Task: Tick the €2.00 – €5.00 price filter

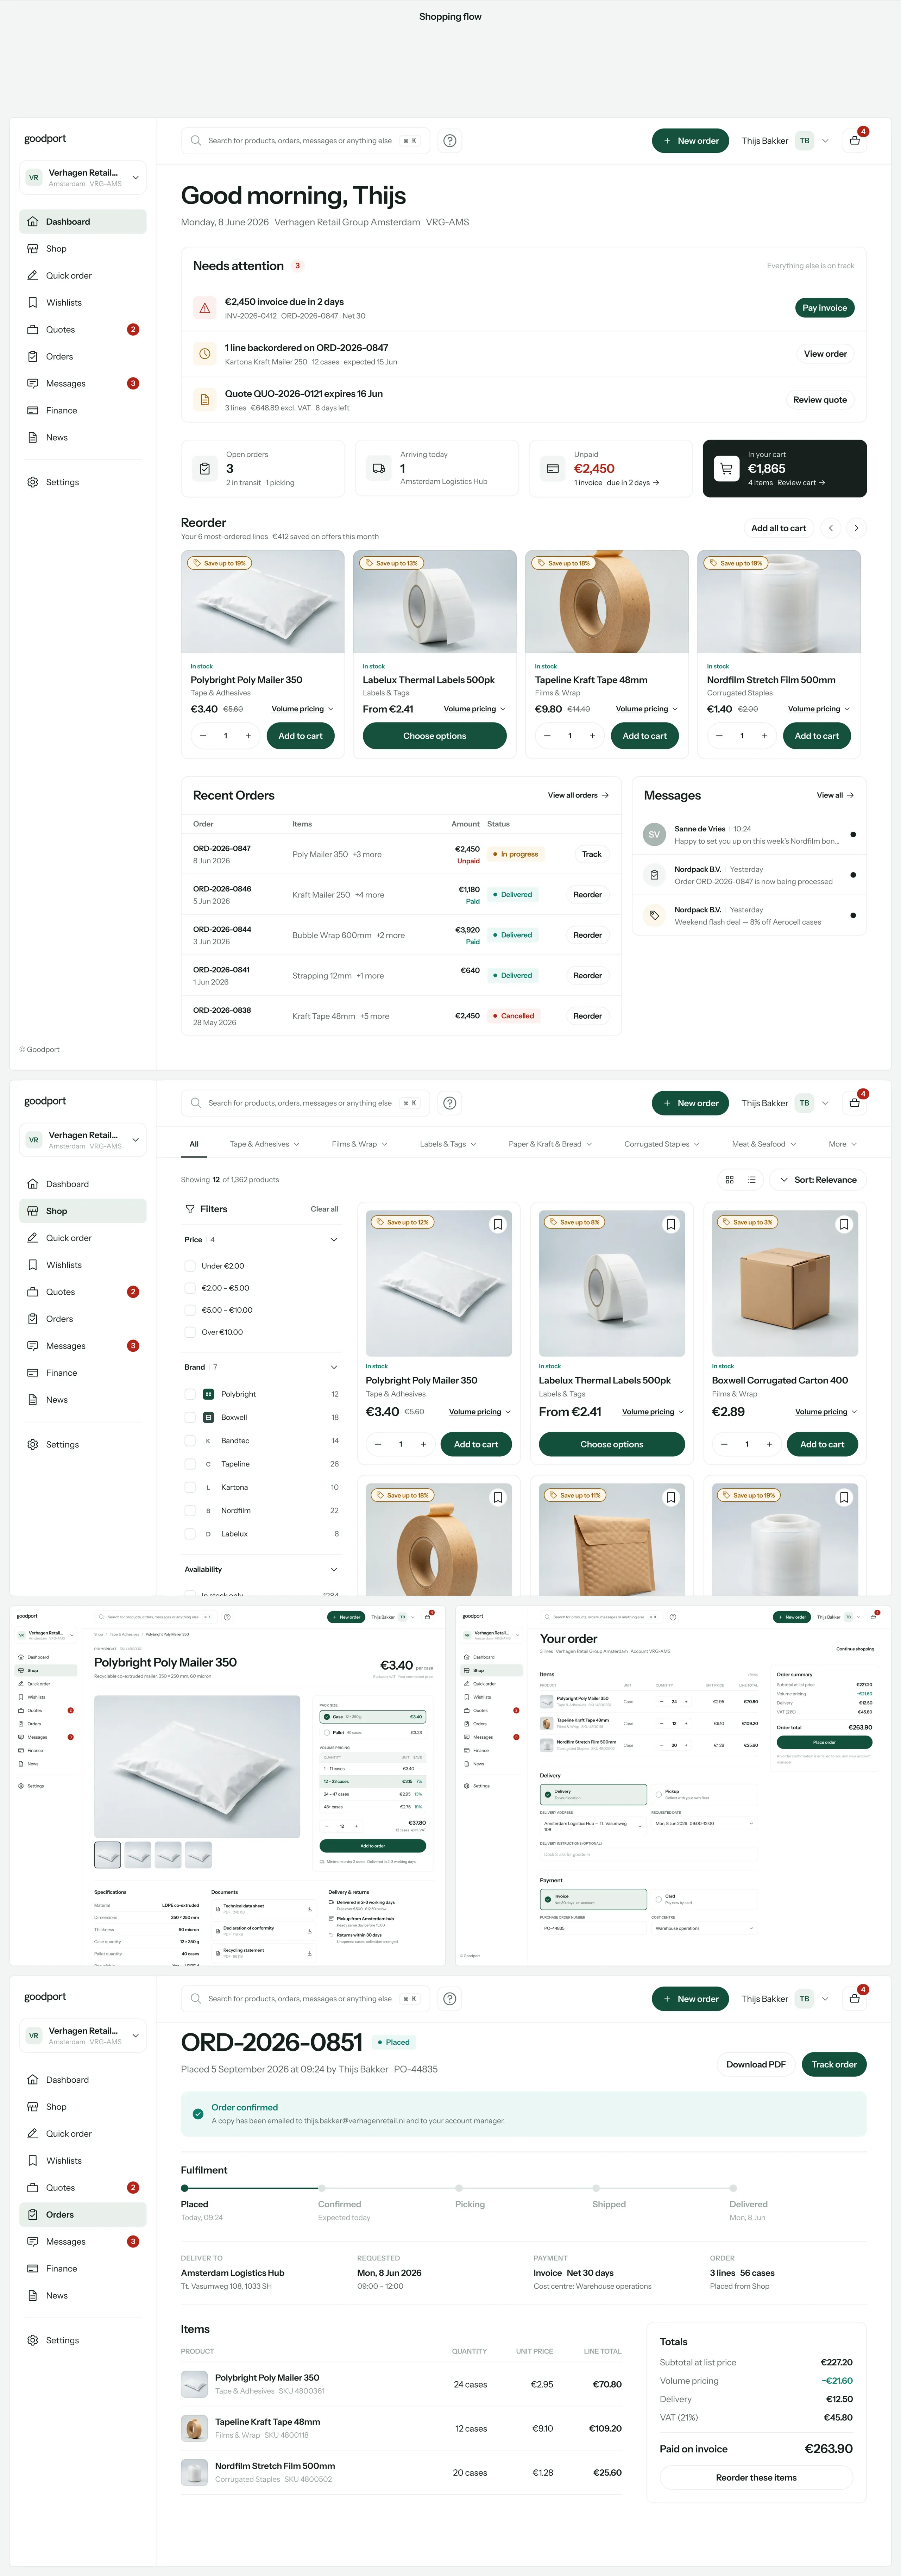Action: [190, 1288]
